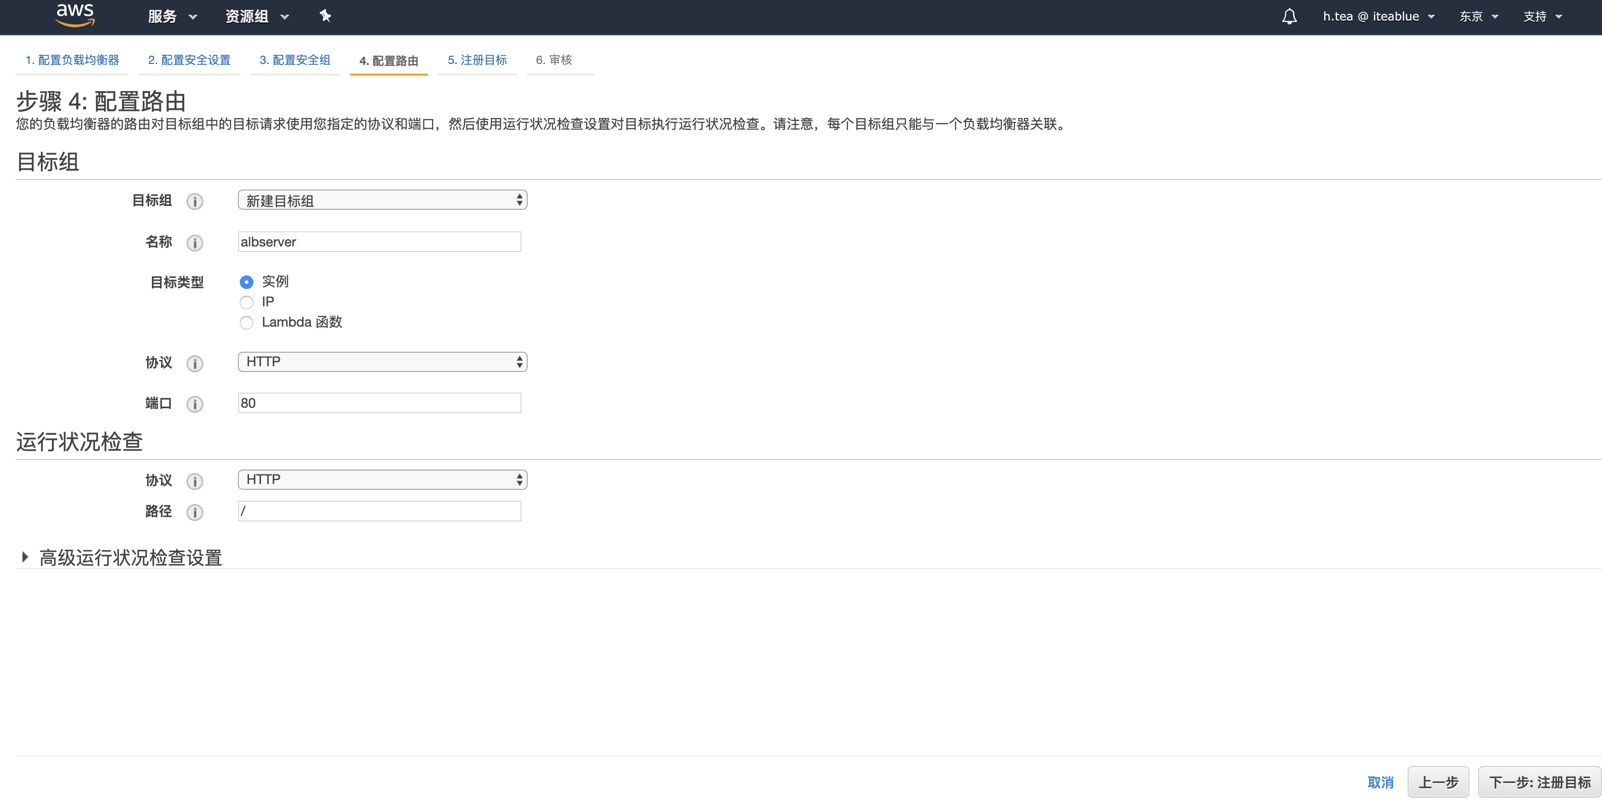Show info for 端口 field
This screenshot has width=1602, height=800.
[195, 404]
